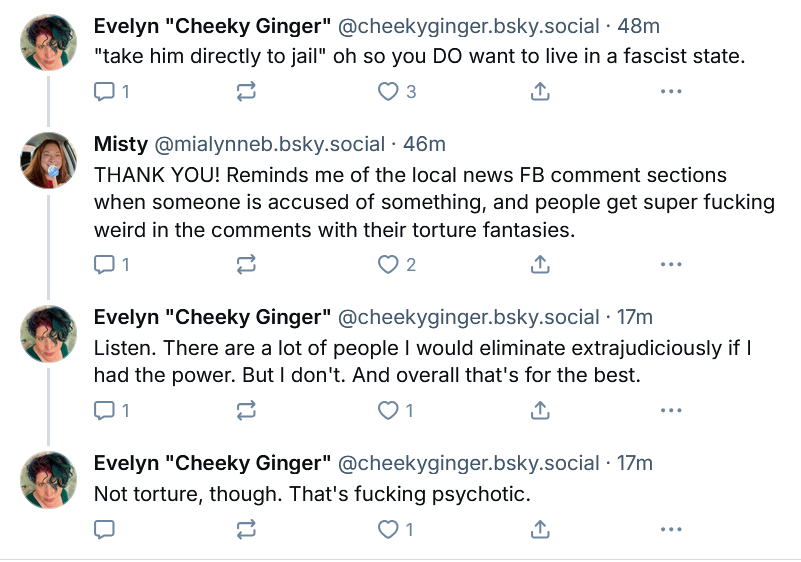Open Evelyn's avatar on the last post

pos(49,480)
